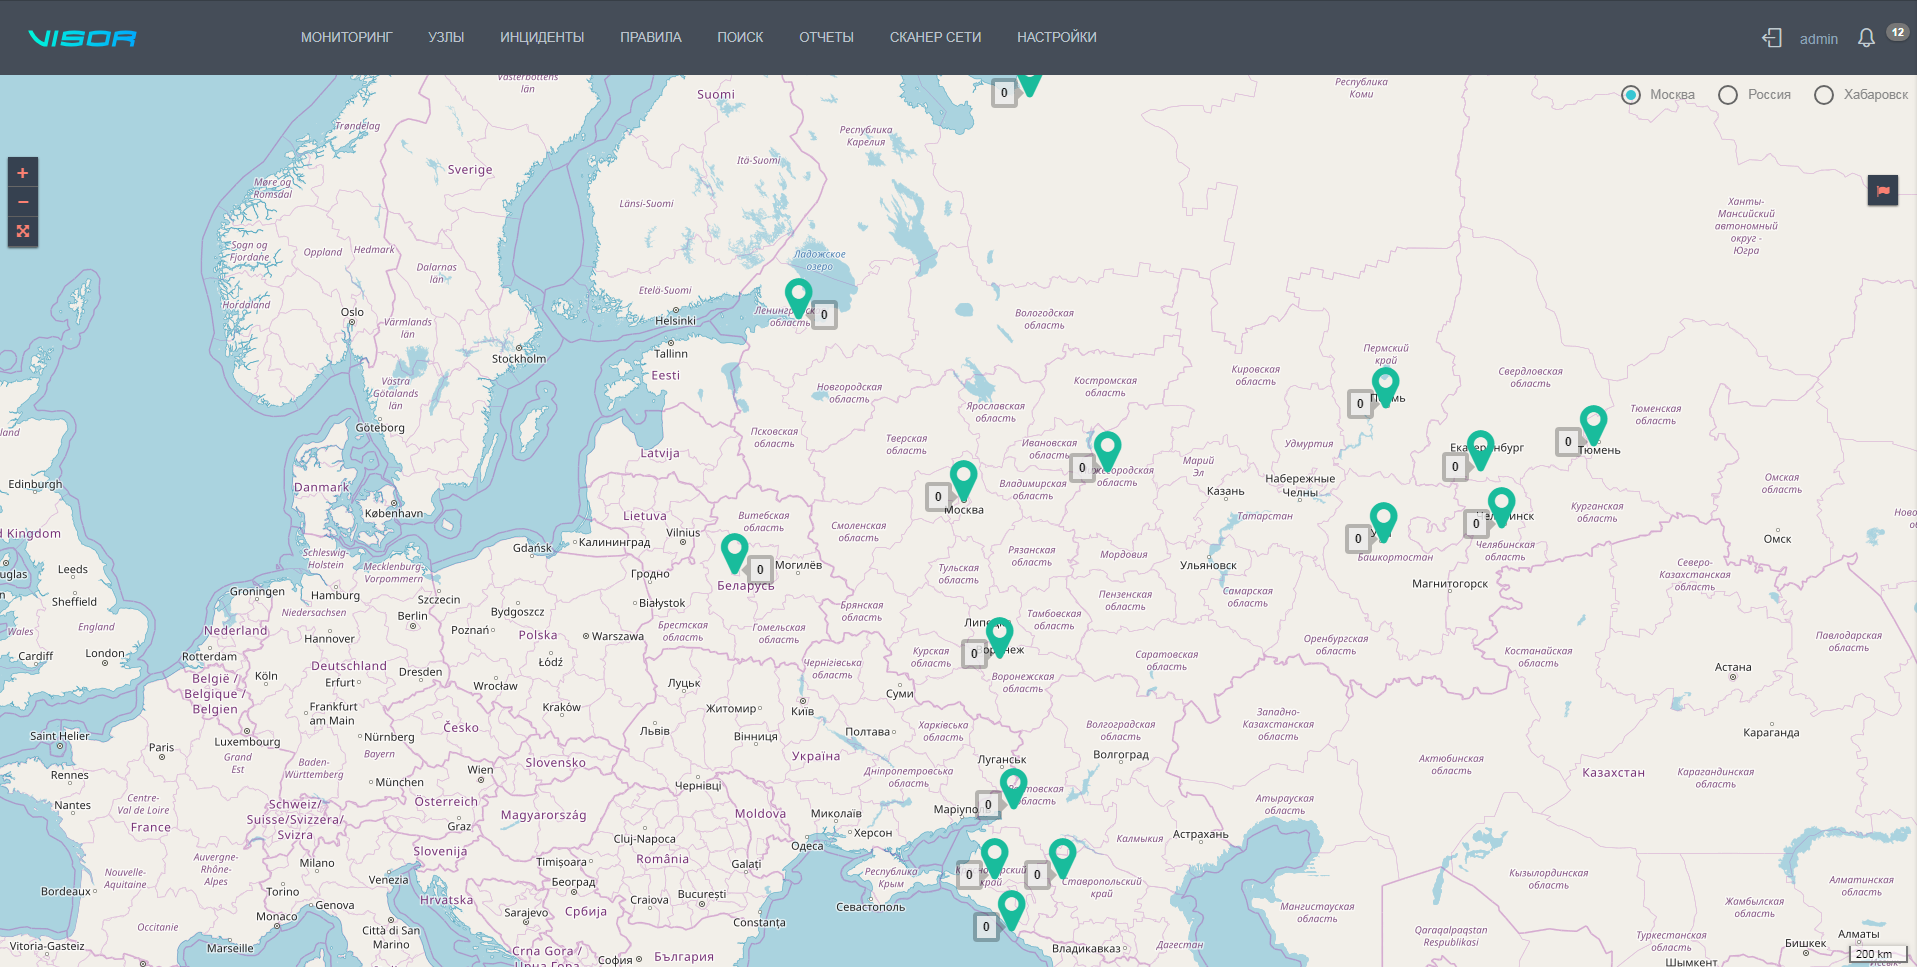Click the Волгоград city label
This screenshot has width=1917, height=967.
tap(1121, 755)
